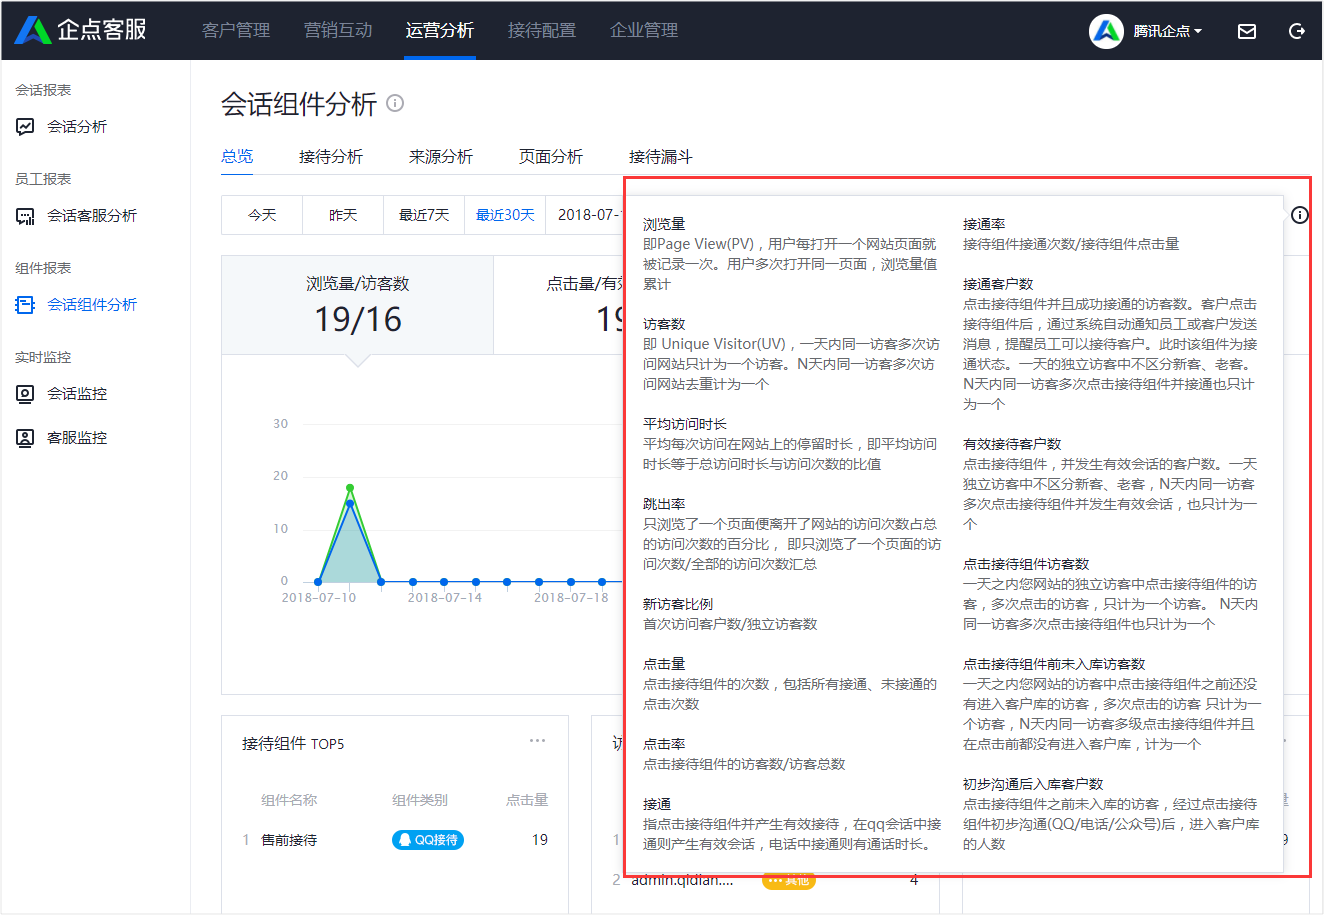The height and width of the screenshot is (915, 1324).
Task: Open 会话客服分析 in the sidebar
Action: tap(91, 216)
